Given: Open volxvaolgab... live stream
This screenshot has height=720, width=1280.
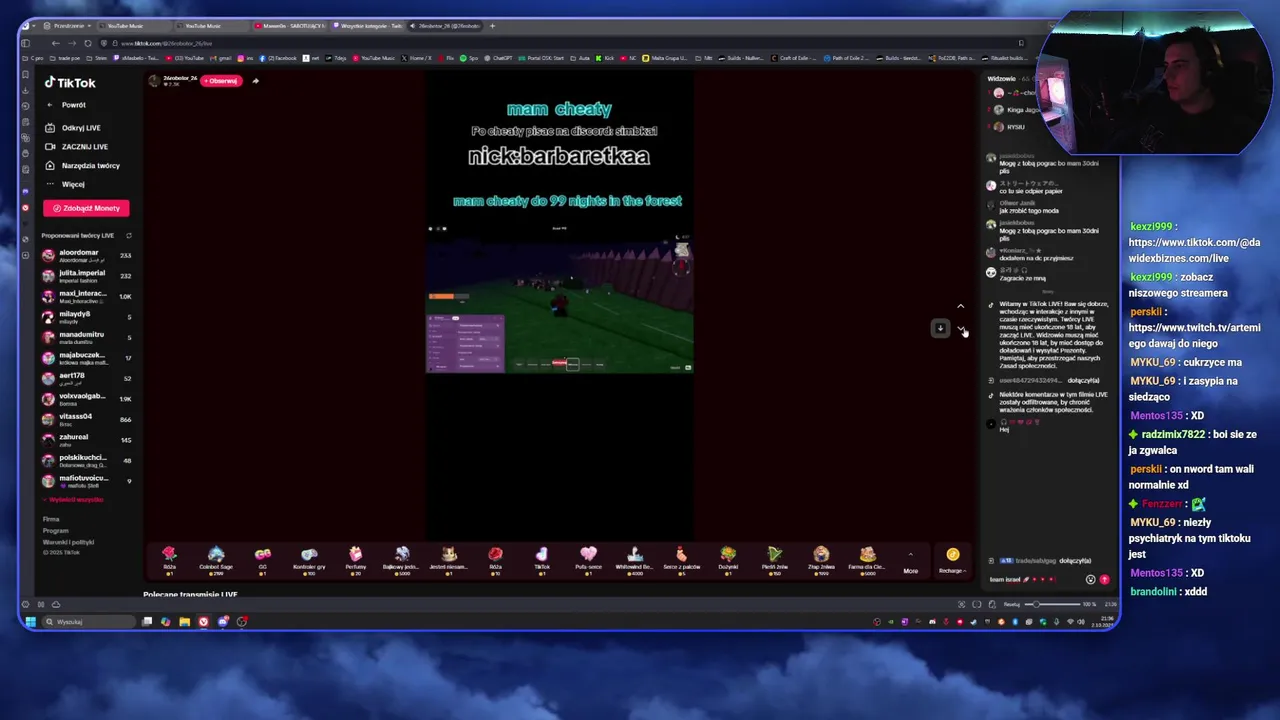Looking at the screenshot, I should [86, 398].
